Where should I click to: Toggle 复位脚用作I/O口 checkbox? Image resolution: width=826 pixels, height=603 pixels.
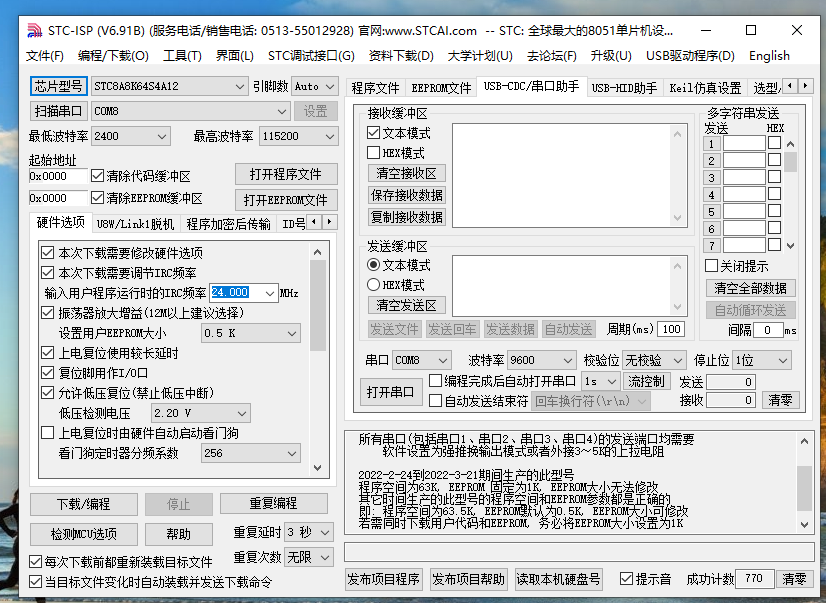[x=47, y=373]
